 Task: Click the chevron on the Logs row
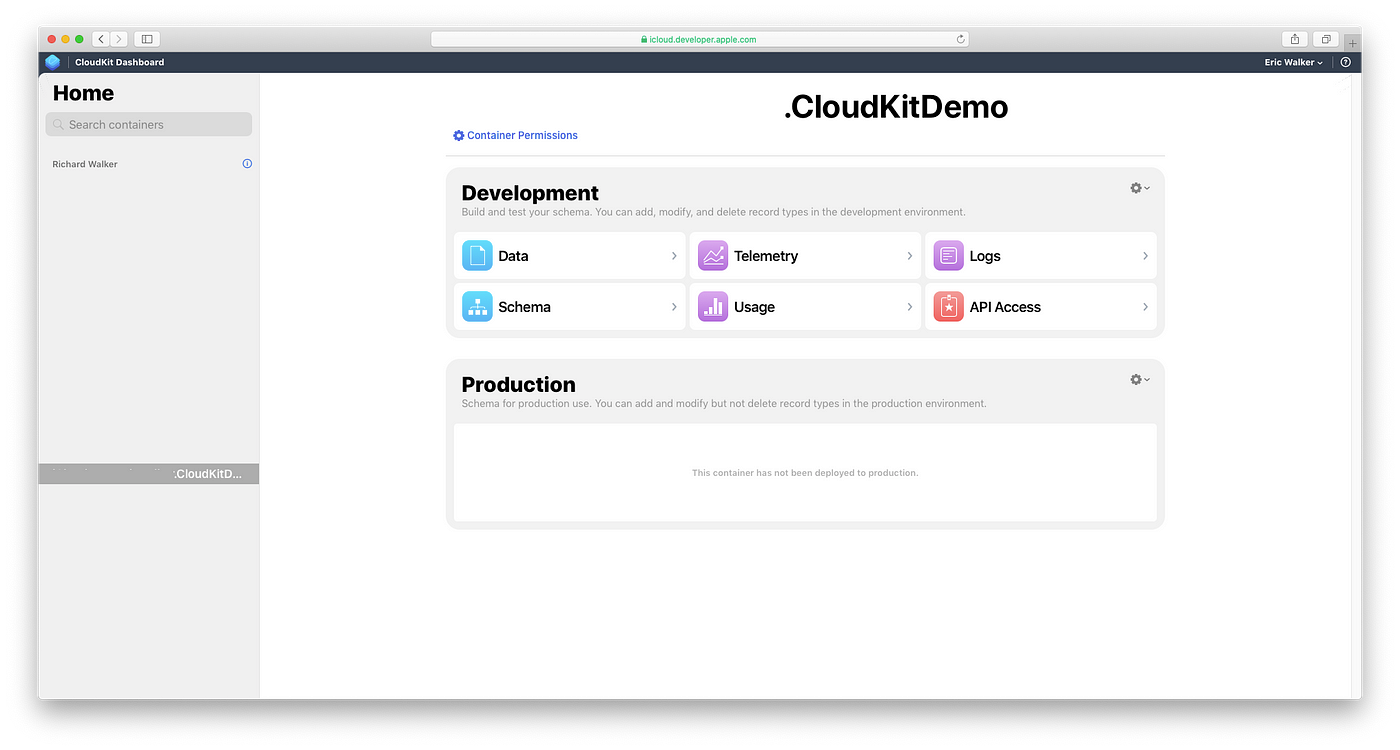pos(1145,256)
